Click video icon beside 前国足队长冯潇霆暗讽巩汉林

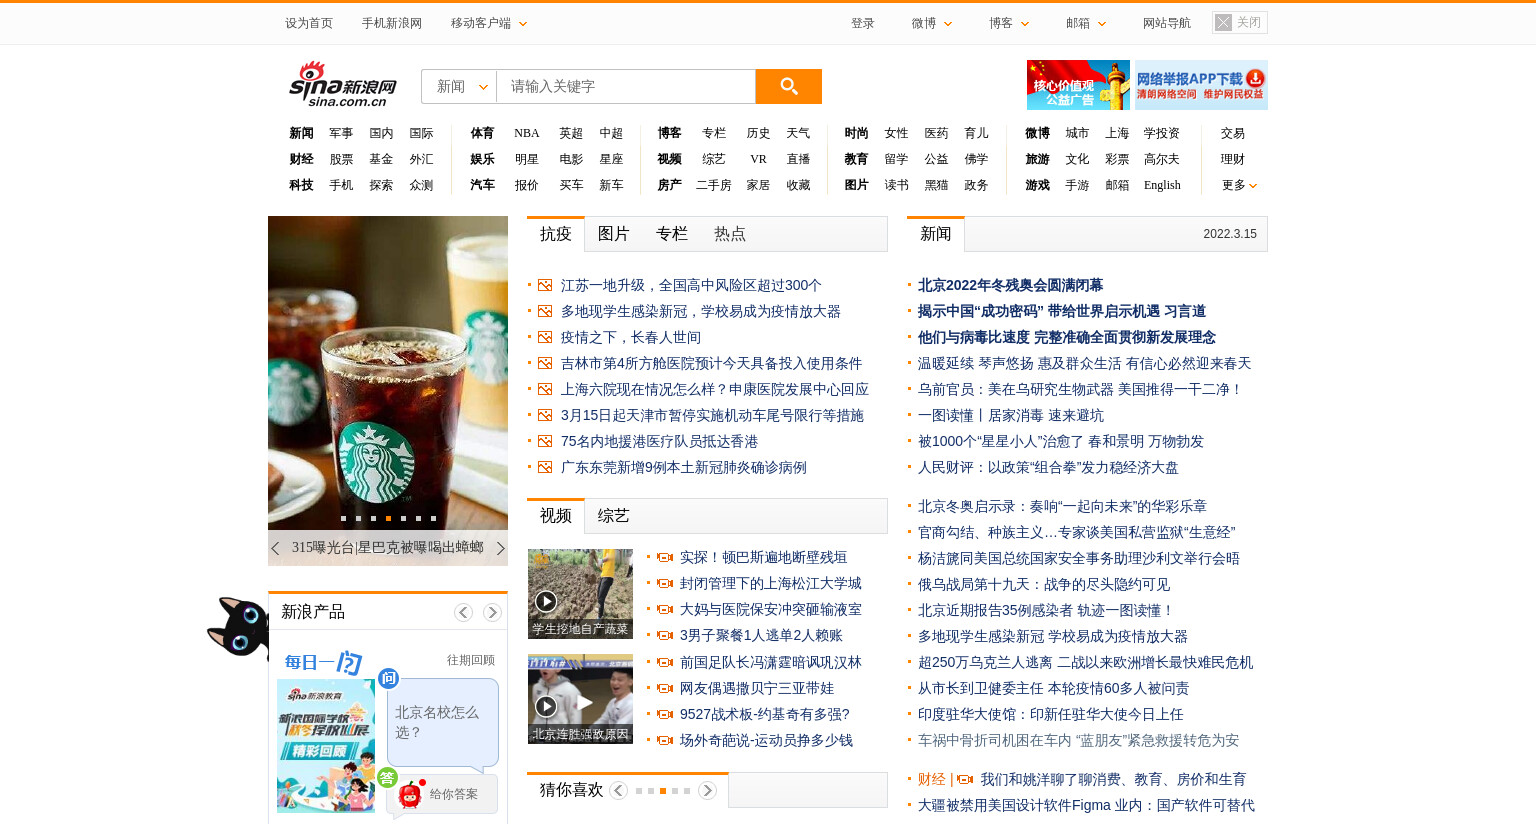(664, 662)
